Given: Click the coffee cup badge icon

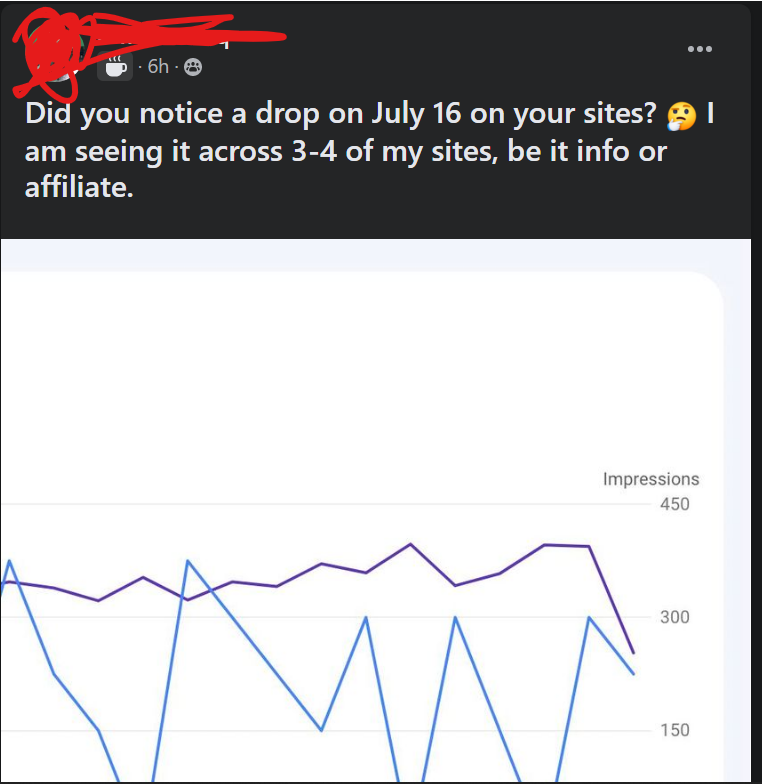Looking at the screenshot, I should 116,66.
